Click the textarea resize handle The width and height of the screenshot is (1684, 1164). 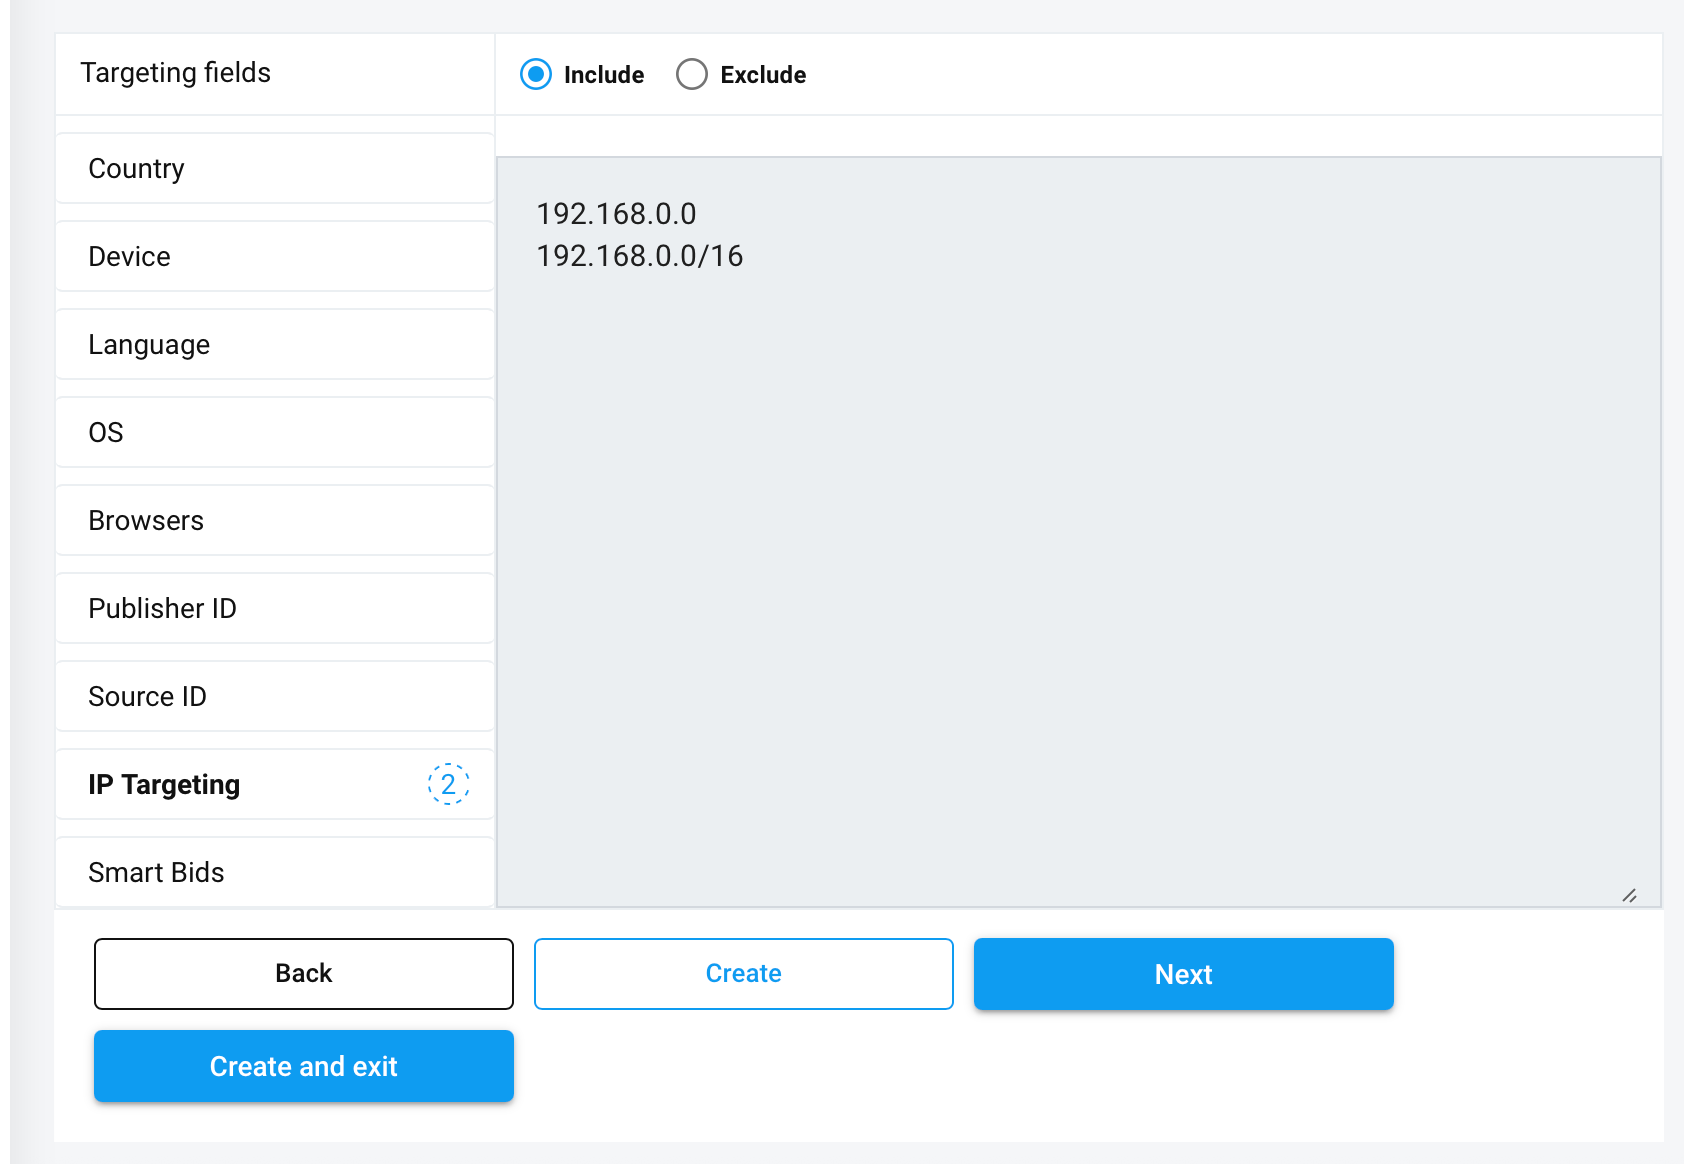point(1629,895)
